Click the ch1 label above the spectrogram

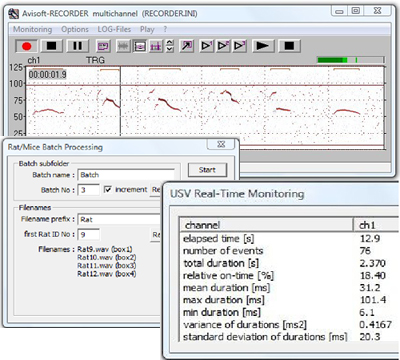point(34,60)
